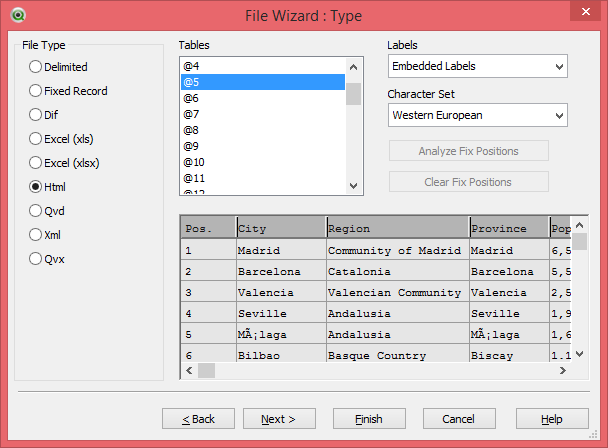Click the < Back button
The image size is (608, 448).
click(199, 419)
